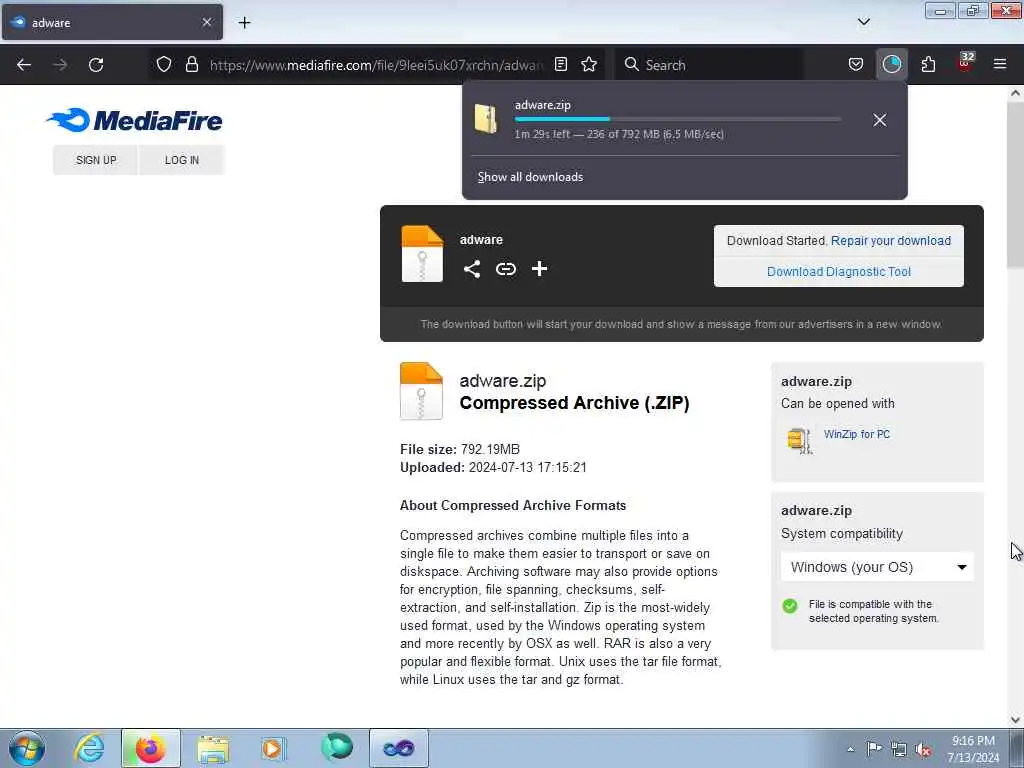This screenshot has width=1024, height=768.
Task: Click the green compatibility checkmark icon
Action: [790, 606]
